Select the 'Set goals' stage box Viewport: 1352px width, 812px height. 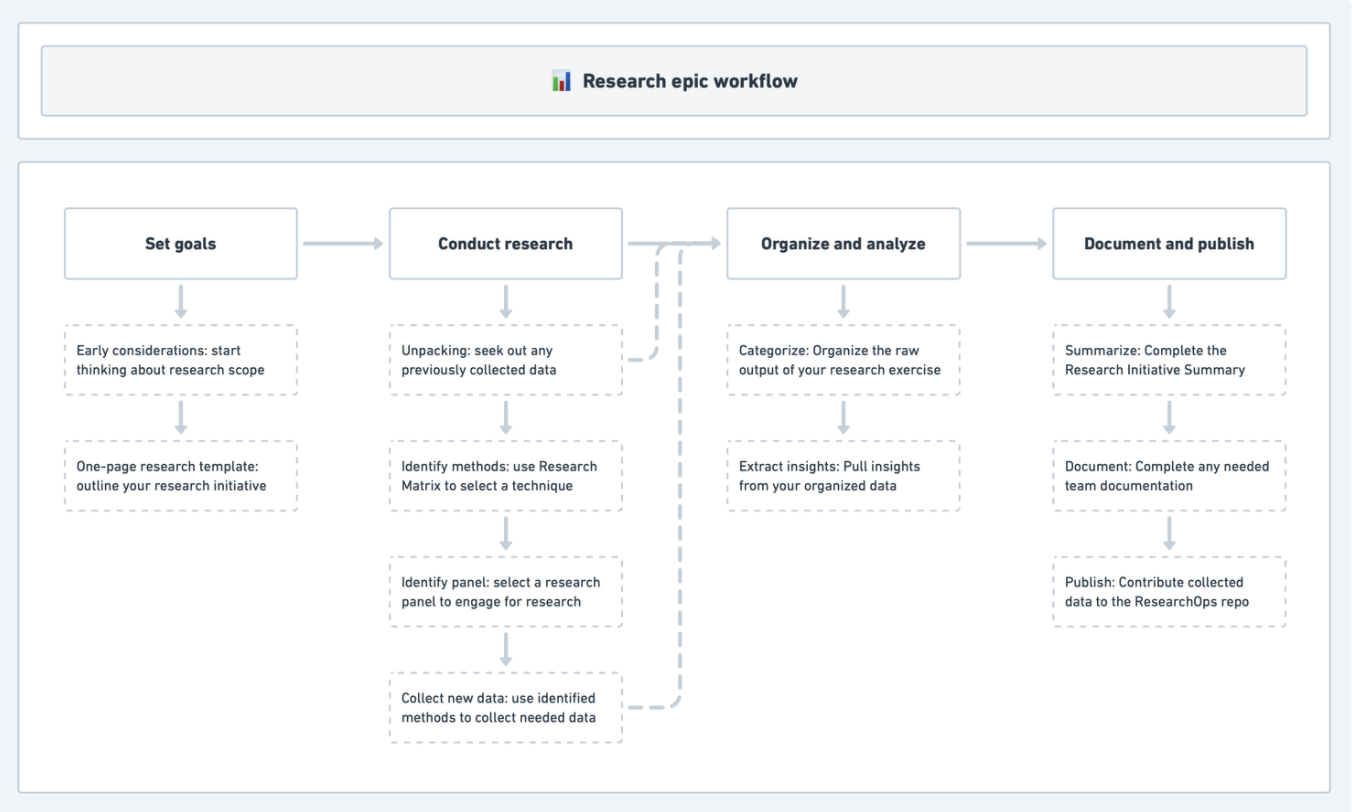[x=181, y=243]
